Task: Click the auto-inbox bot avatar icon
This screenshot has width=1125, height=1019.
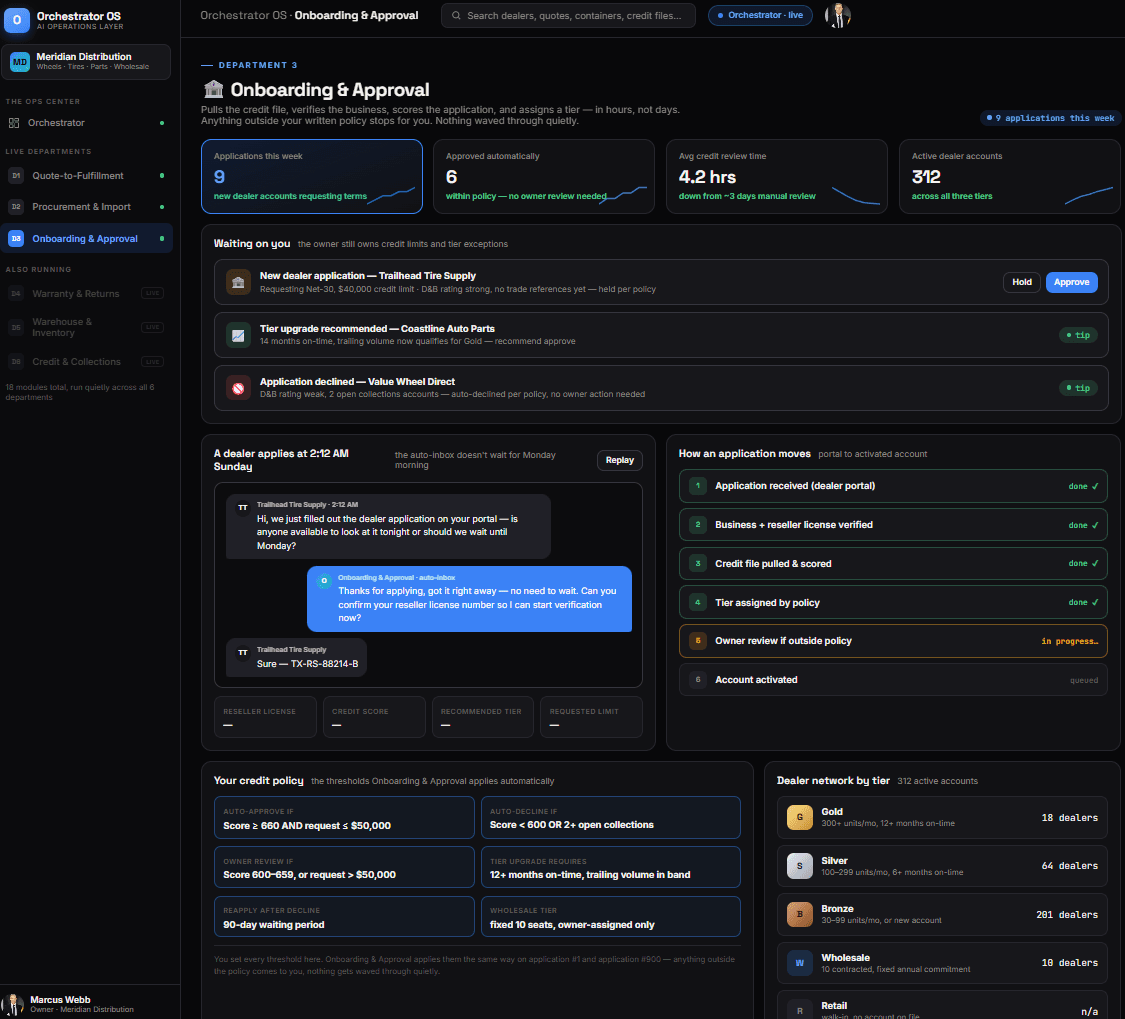Action: [324, 581]
